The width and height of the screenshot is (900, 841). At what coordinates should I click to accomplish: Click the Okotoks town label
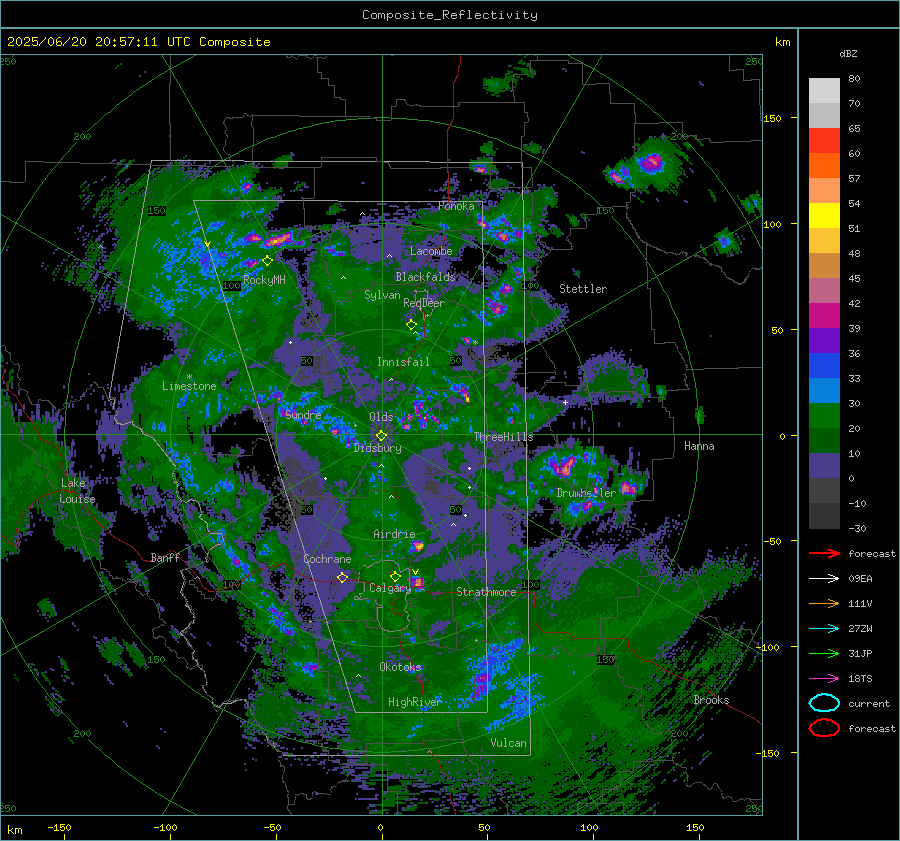pyautogui.click(x=400, y=667)
